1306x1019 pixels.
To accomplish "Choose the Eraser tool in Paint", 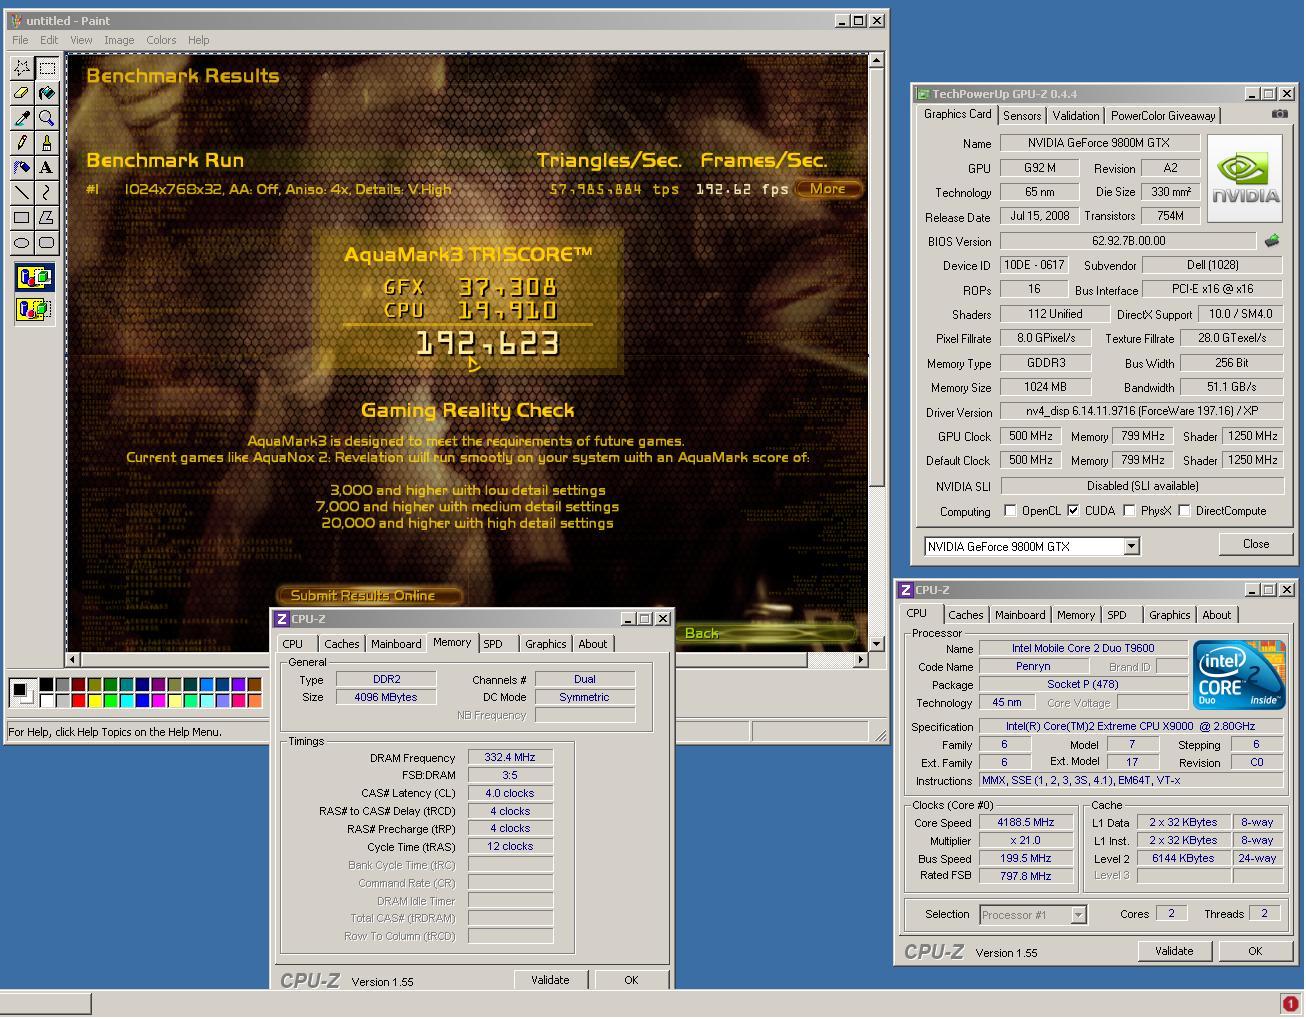I will point(22,93).
